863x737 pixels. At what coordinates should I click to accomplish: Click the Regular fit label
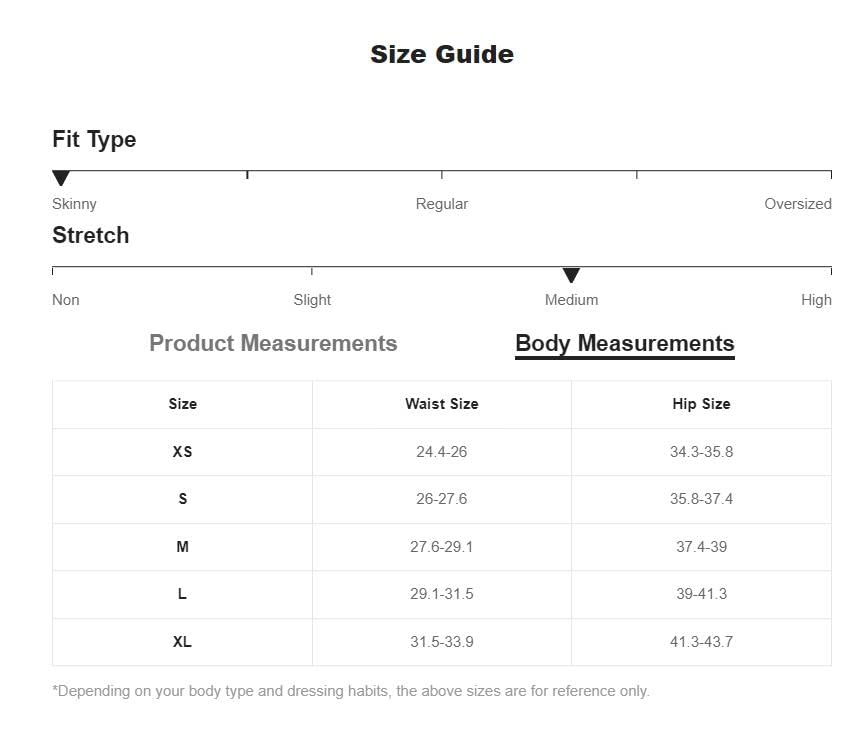point(441,204)
